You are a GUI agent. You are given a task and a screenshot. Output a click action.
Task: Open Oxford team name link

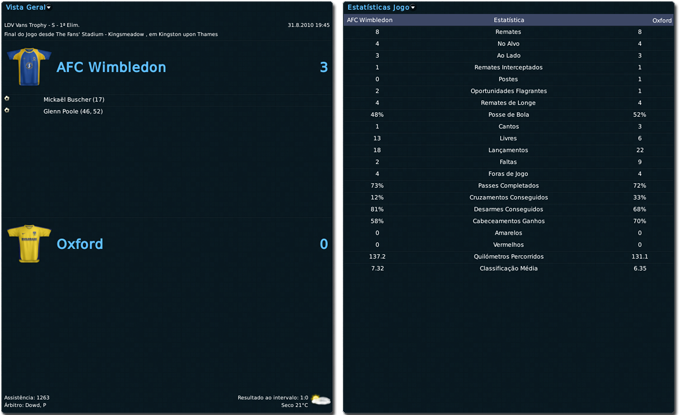(80, 244)
